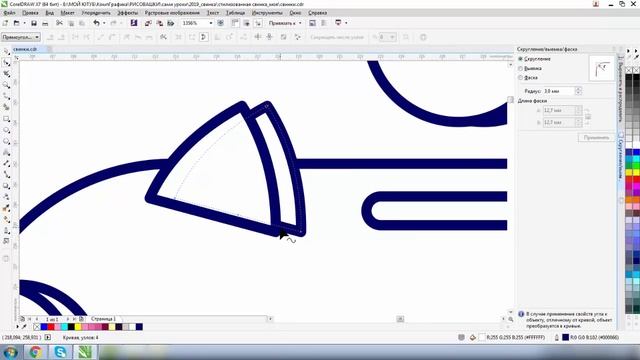
Task: Click the Open file folder icon
Action: coord(16,23)
